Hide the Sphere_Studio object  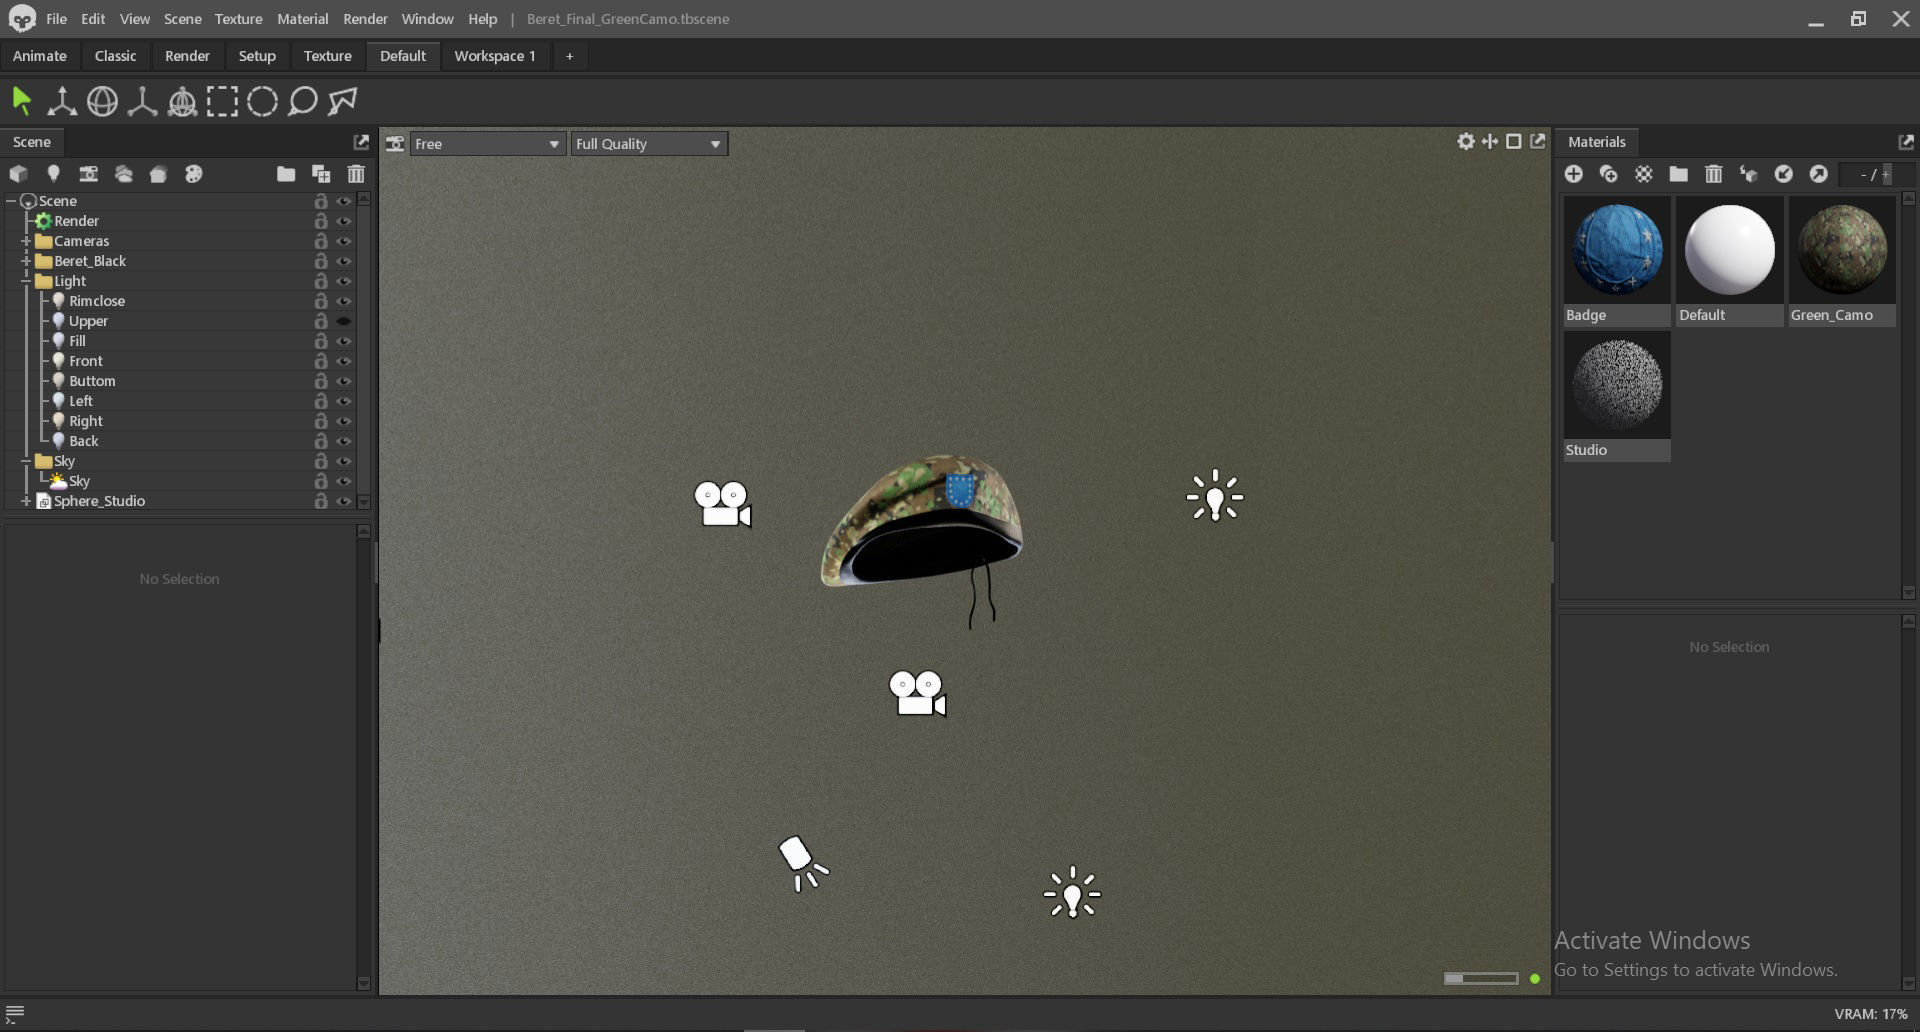pyautogui.click(x=344, y=501)
